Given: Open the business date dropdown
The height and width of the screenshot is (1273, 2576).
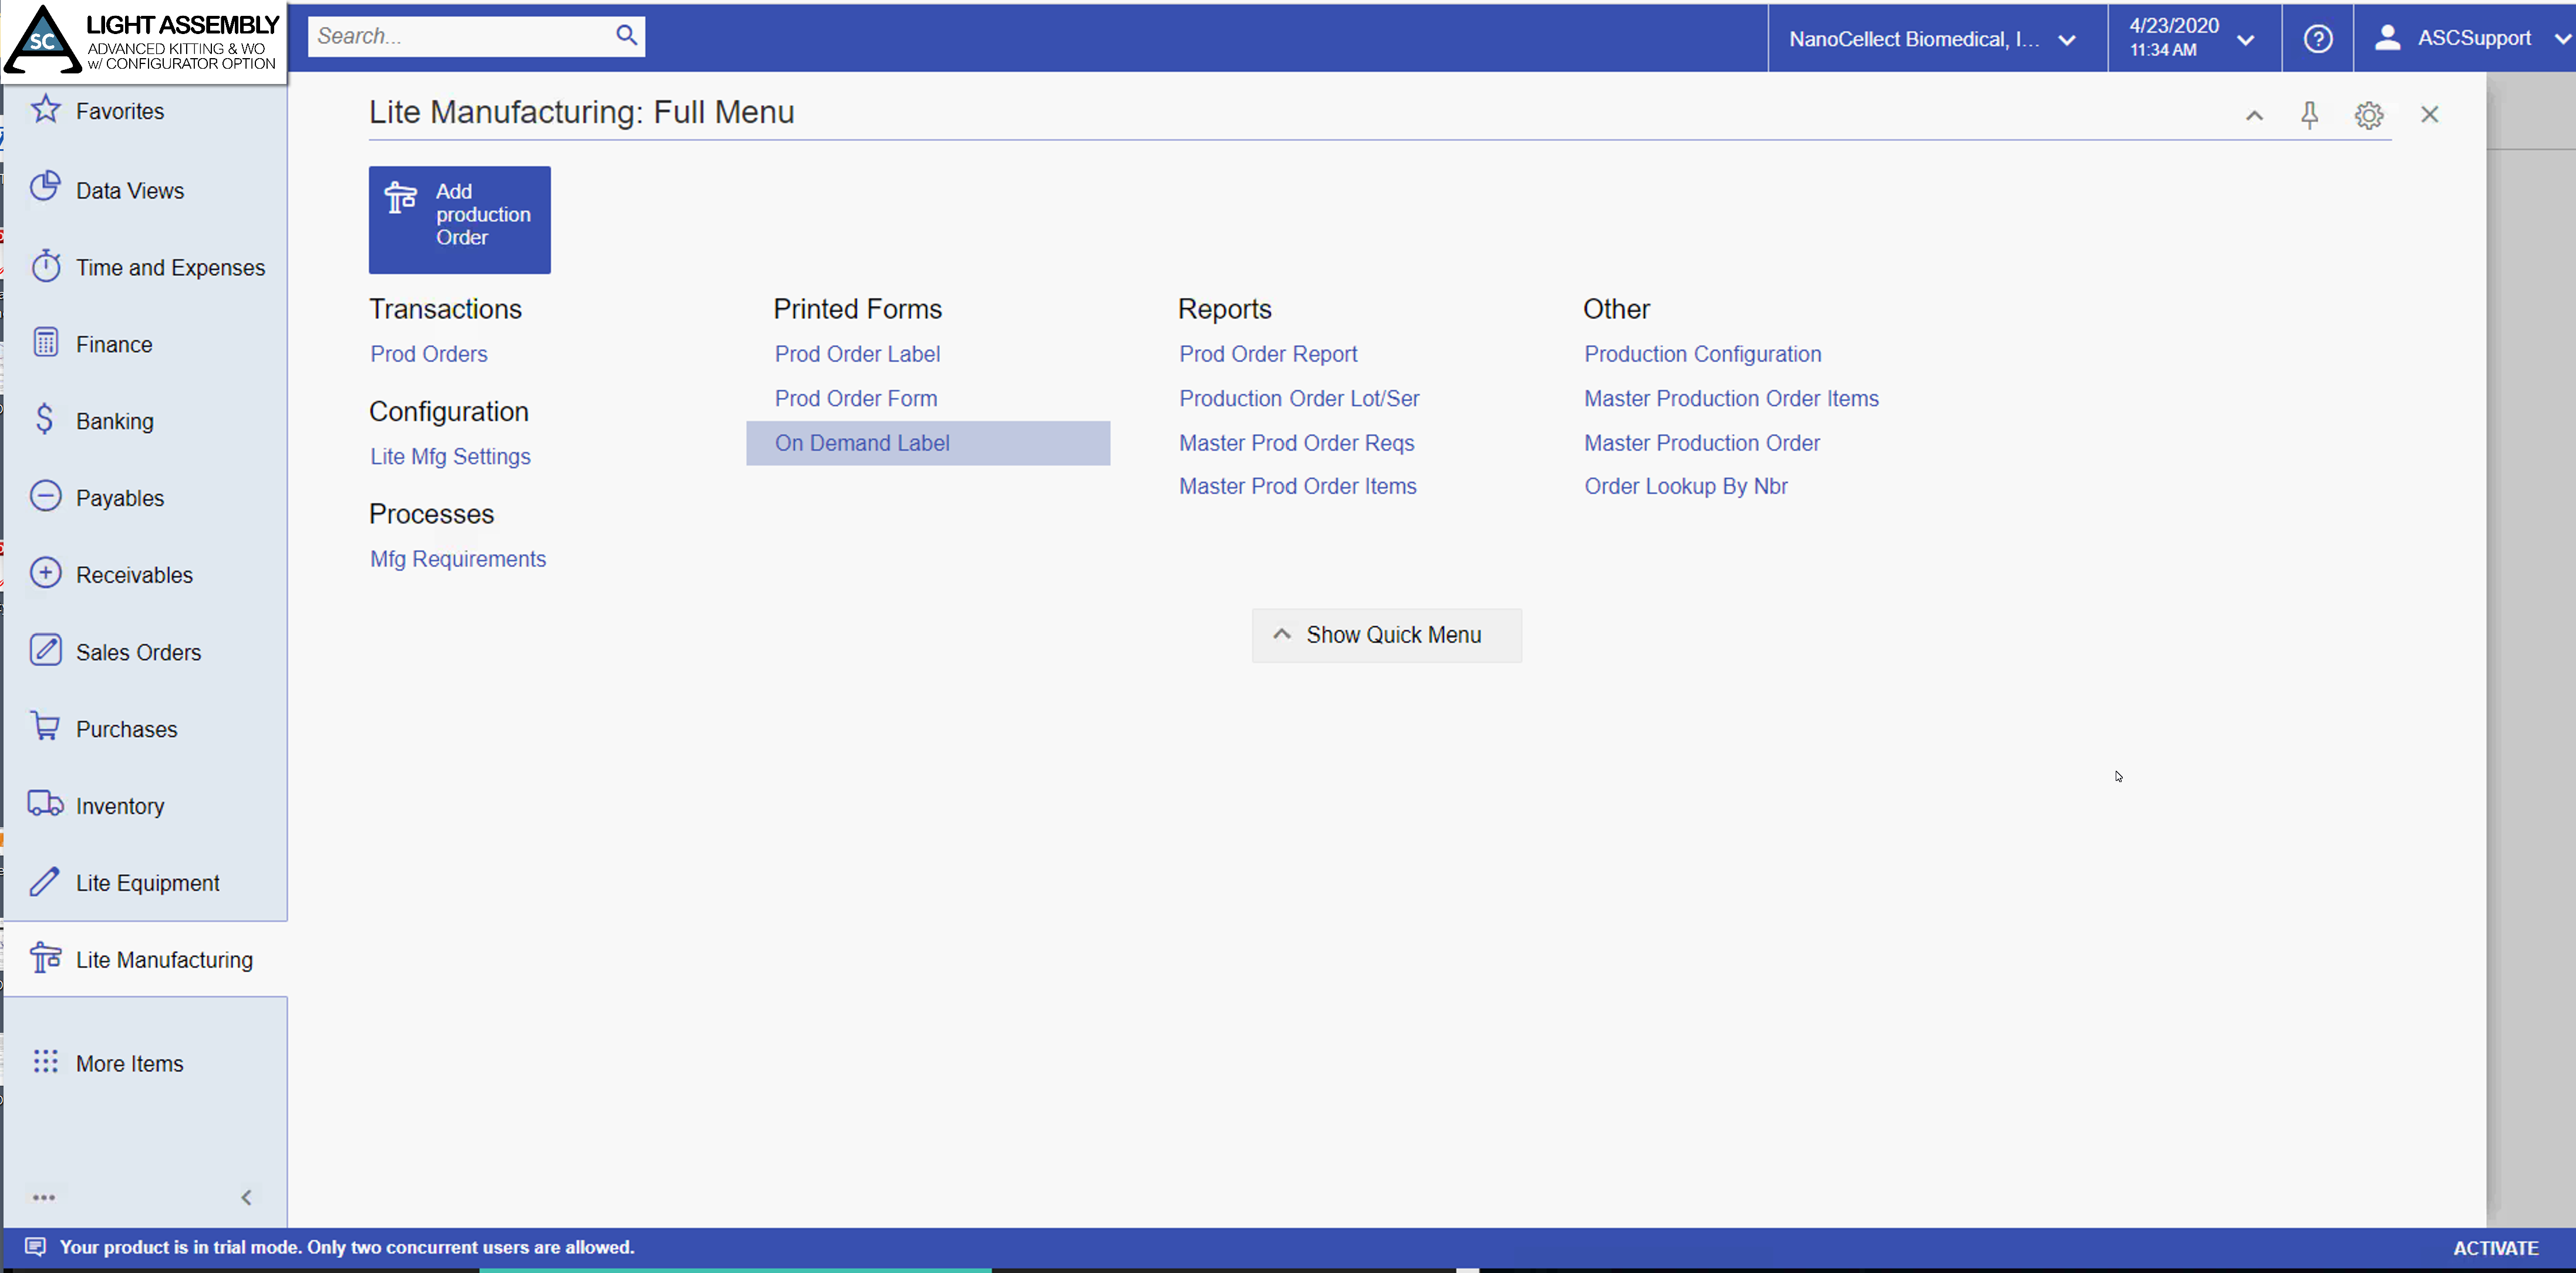Looking at the screenshot, I should pos(2194,39).
